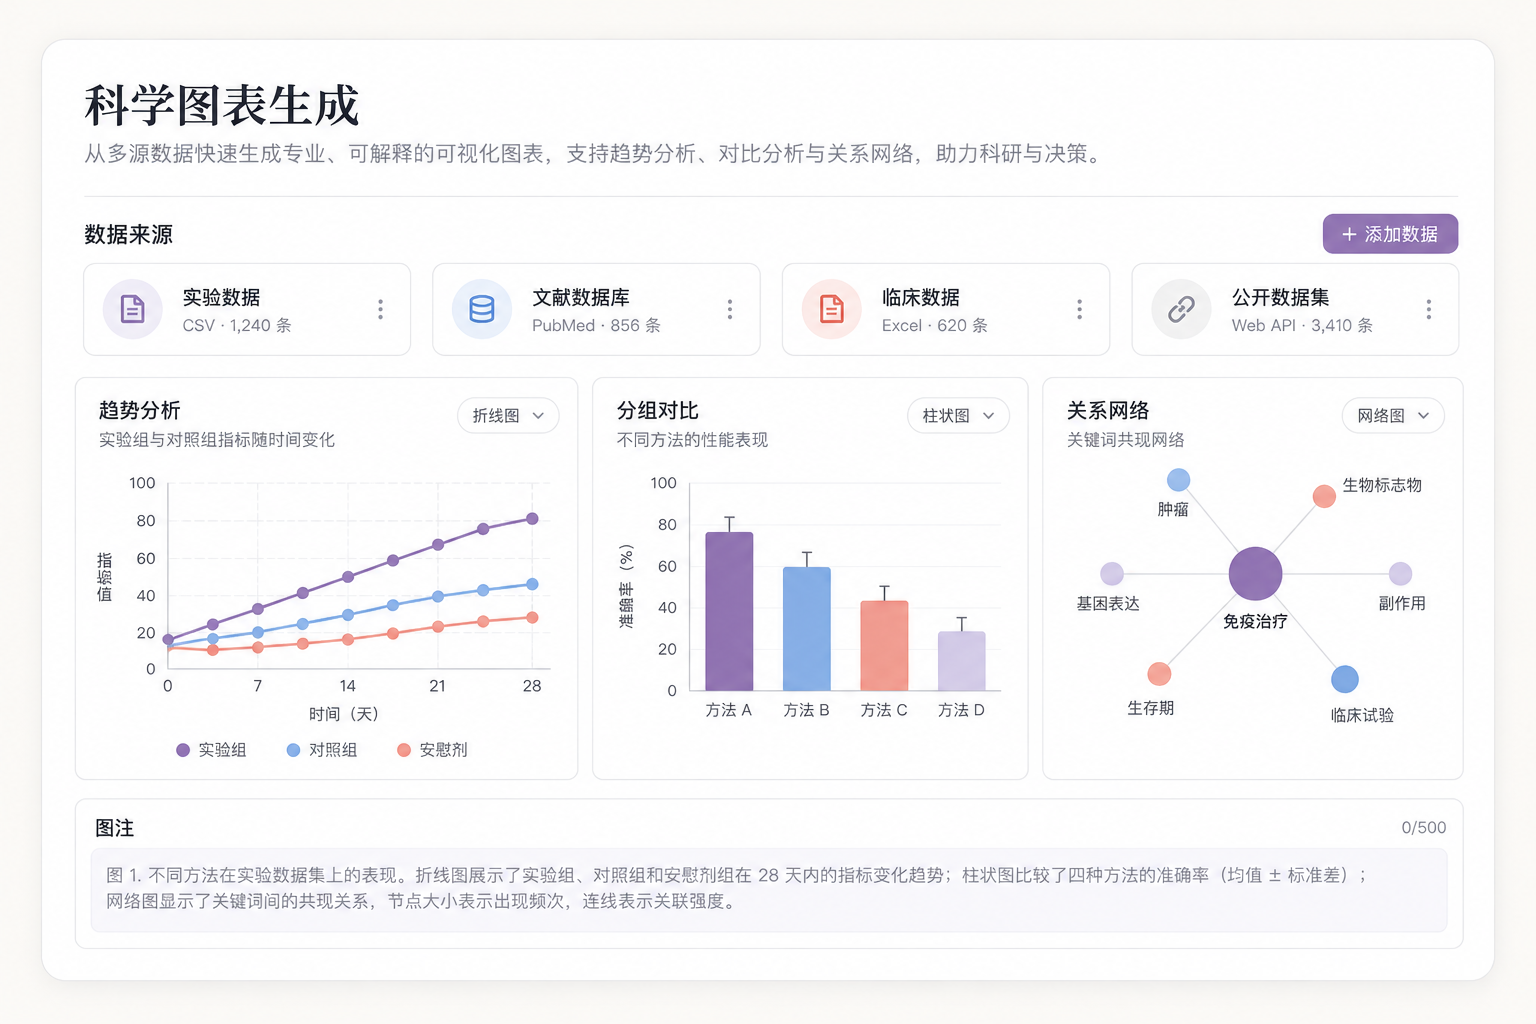Click the 不同方法的性能表现 subtitle
Image resolution: width=1536 pixels, height=1024 pixels.
click(x=692, y=440)
